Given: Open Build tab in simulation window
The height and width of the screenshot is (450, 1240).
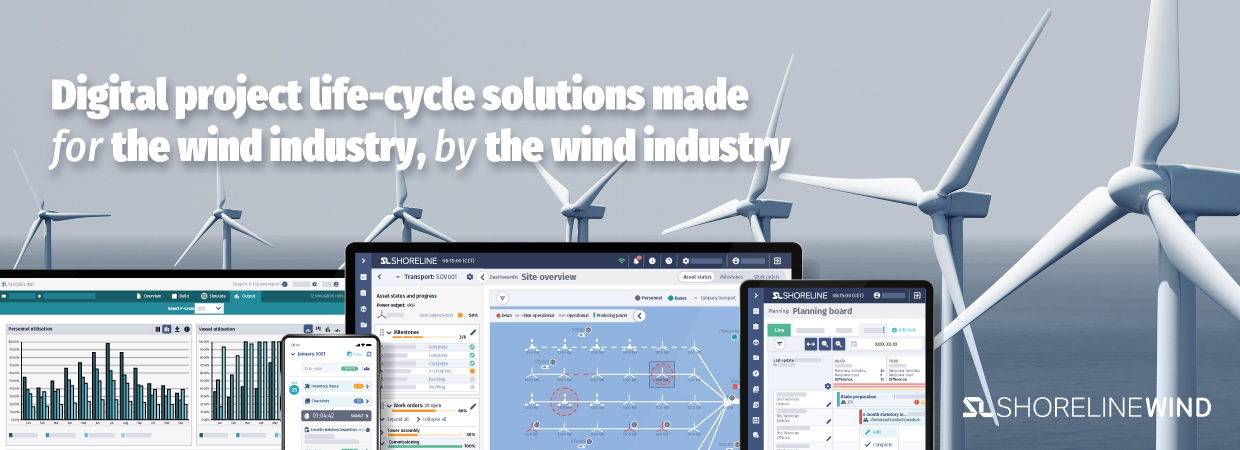Looking at the screenshot, I should (180, 296).
